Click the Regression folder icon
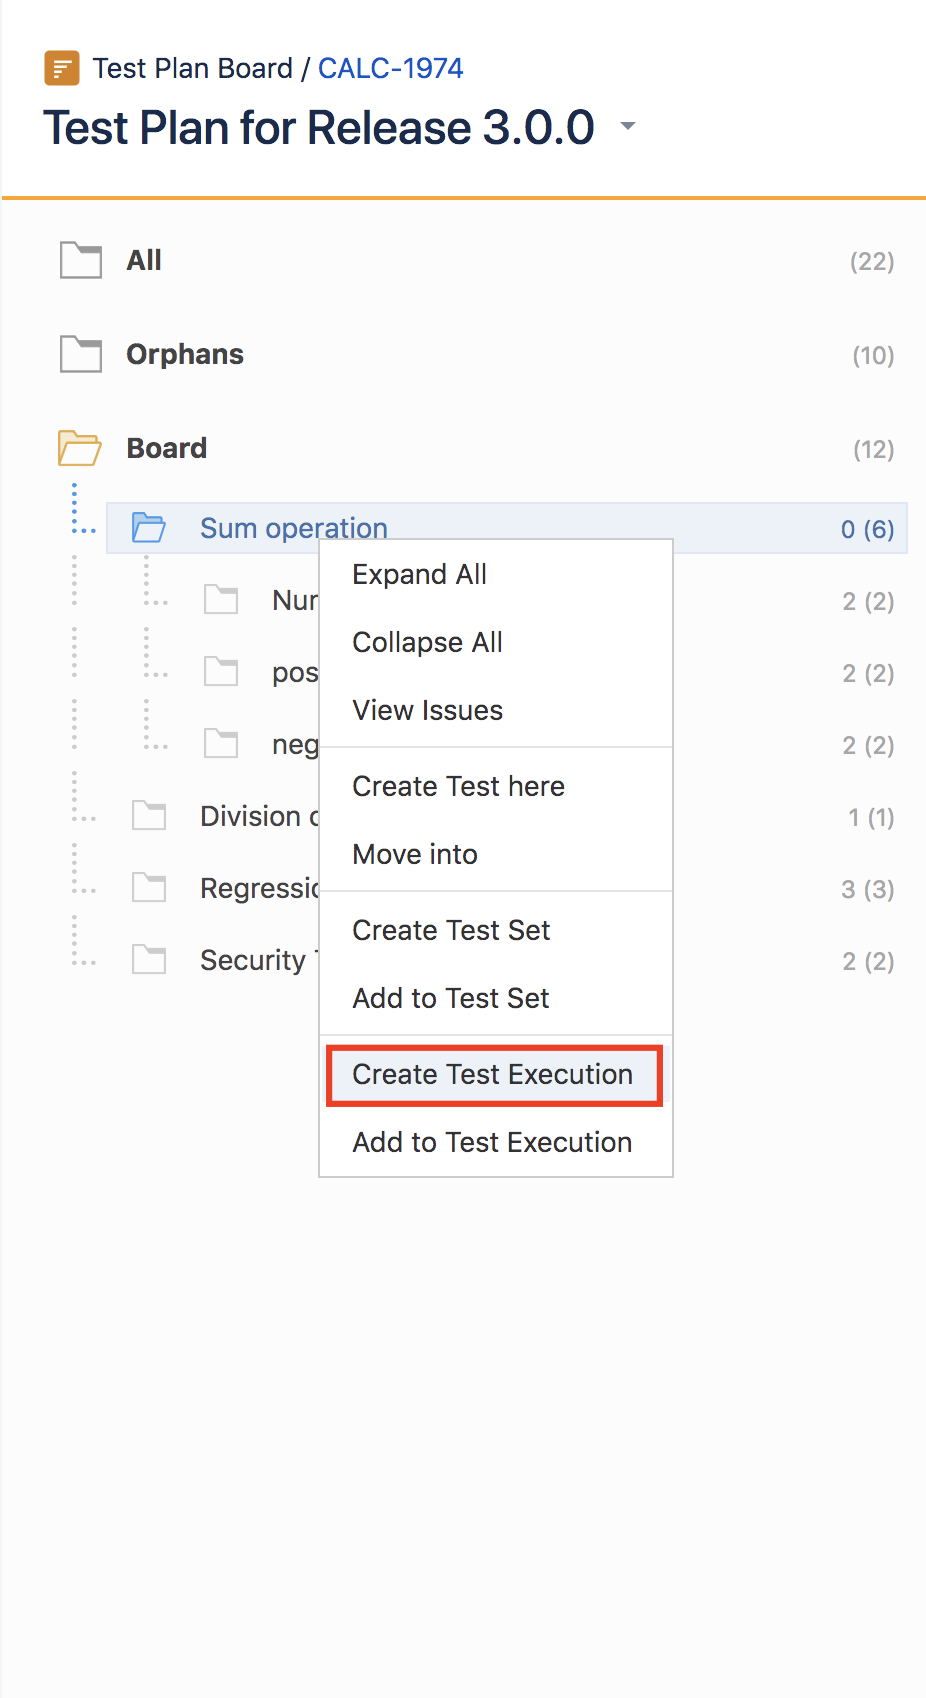This screenshot has height=1698, width=926. click(x=149, y=887)
